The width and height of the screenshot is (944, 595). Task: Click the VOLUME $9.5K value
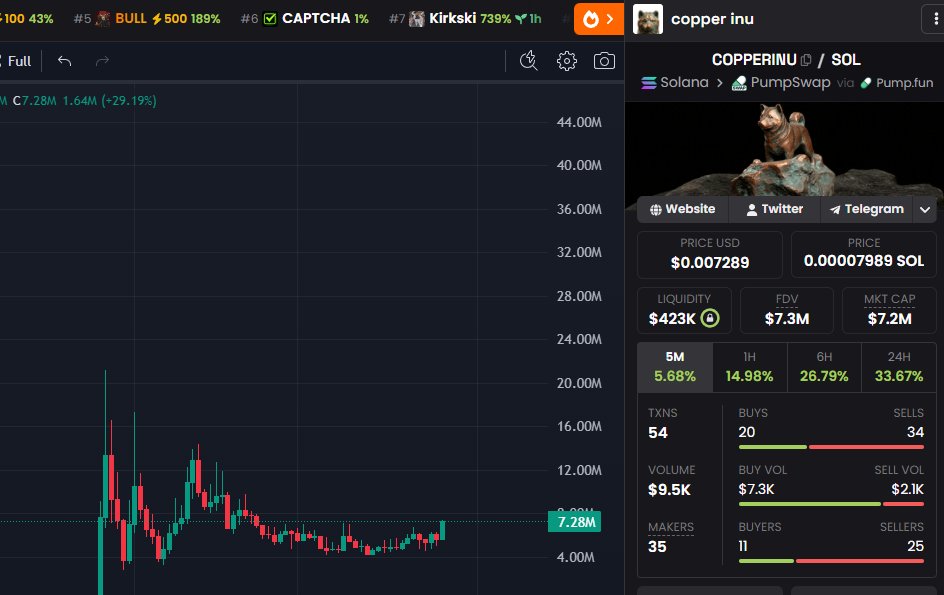(669, 490)
